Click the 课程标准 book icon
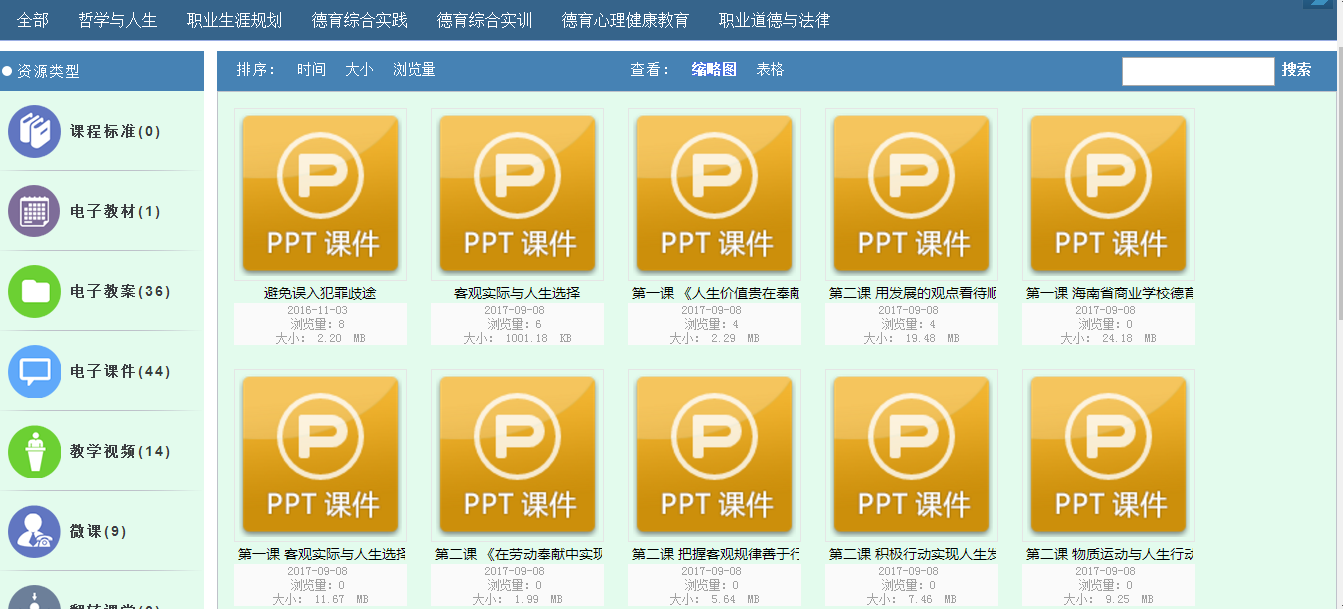1343x609 pixels. 35,132
